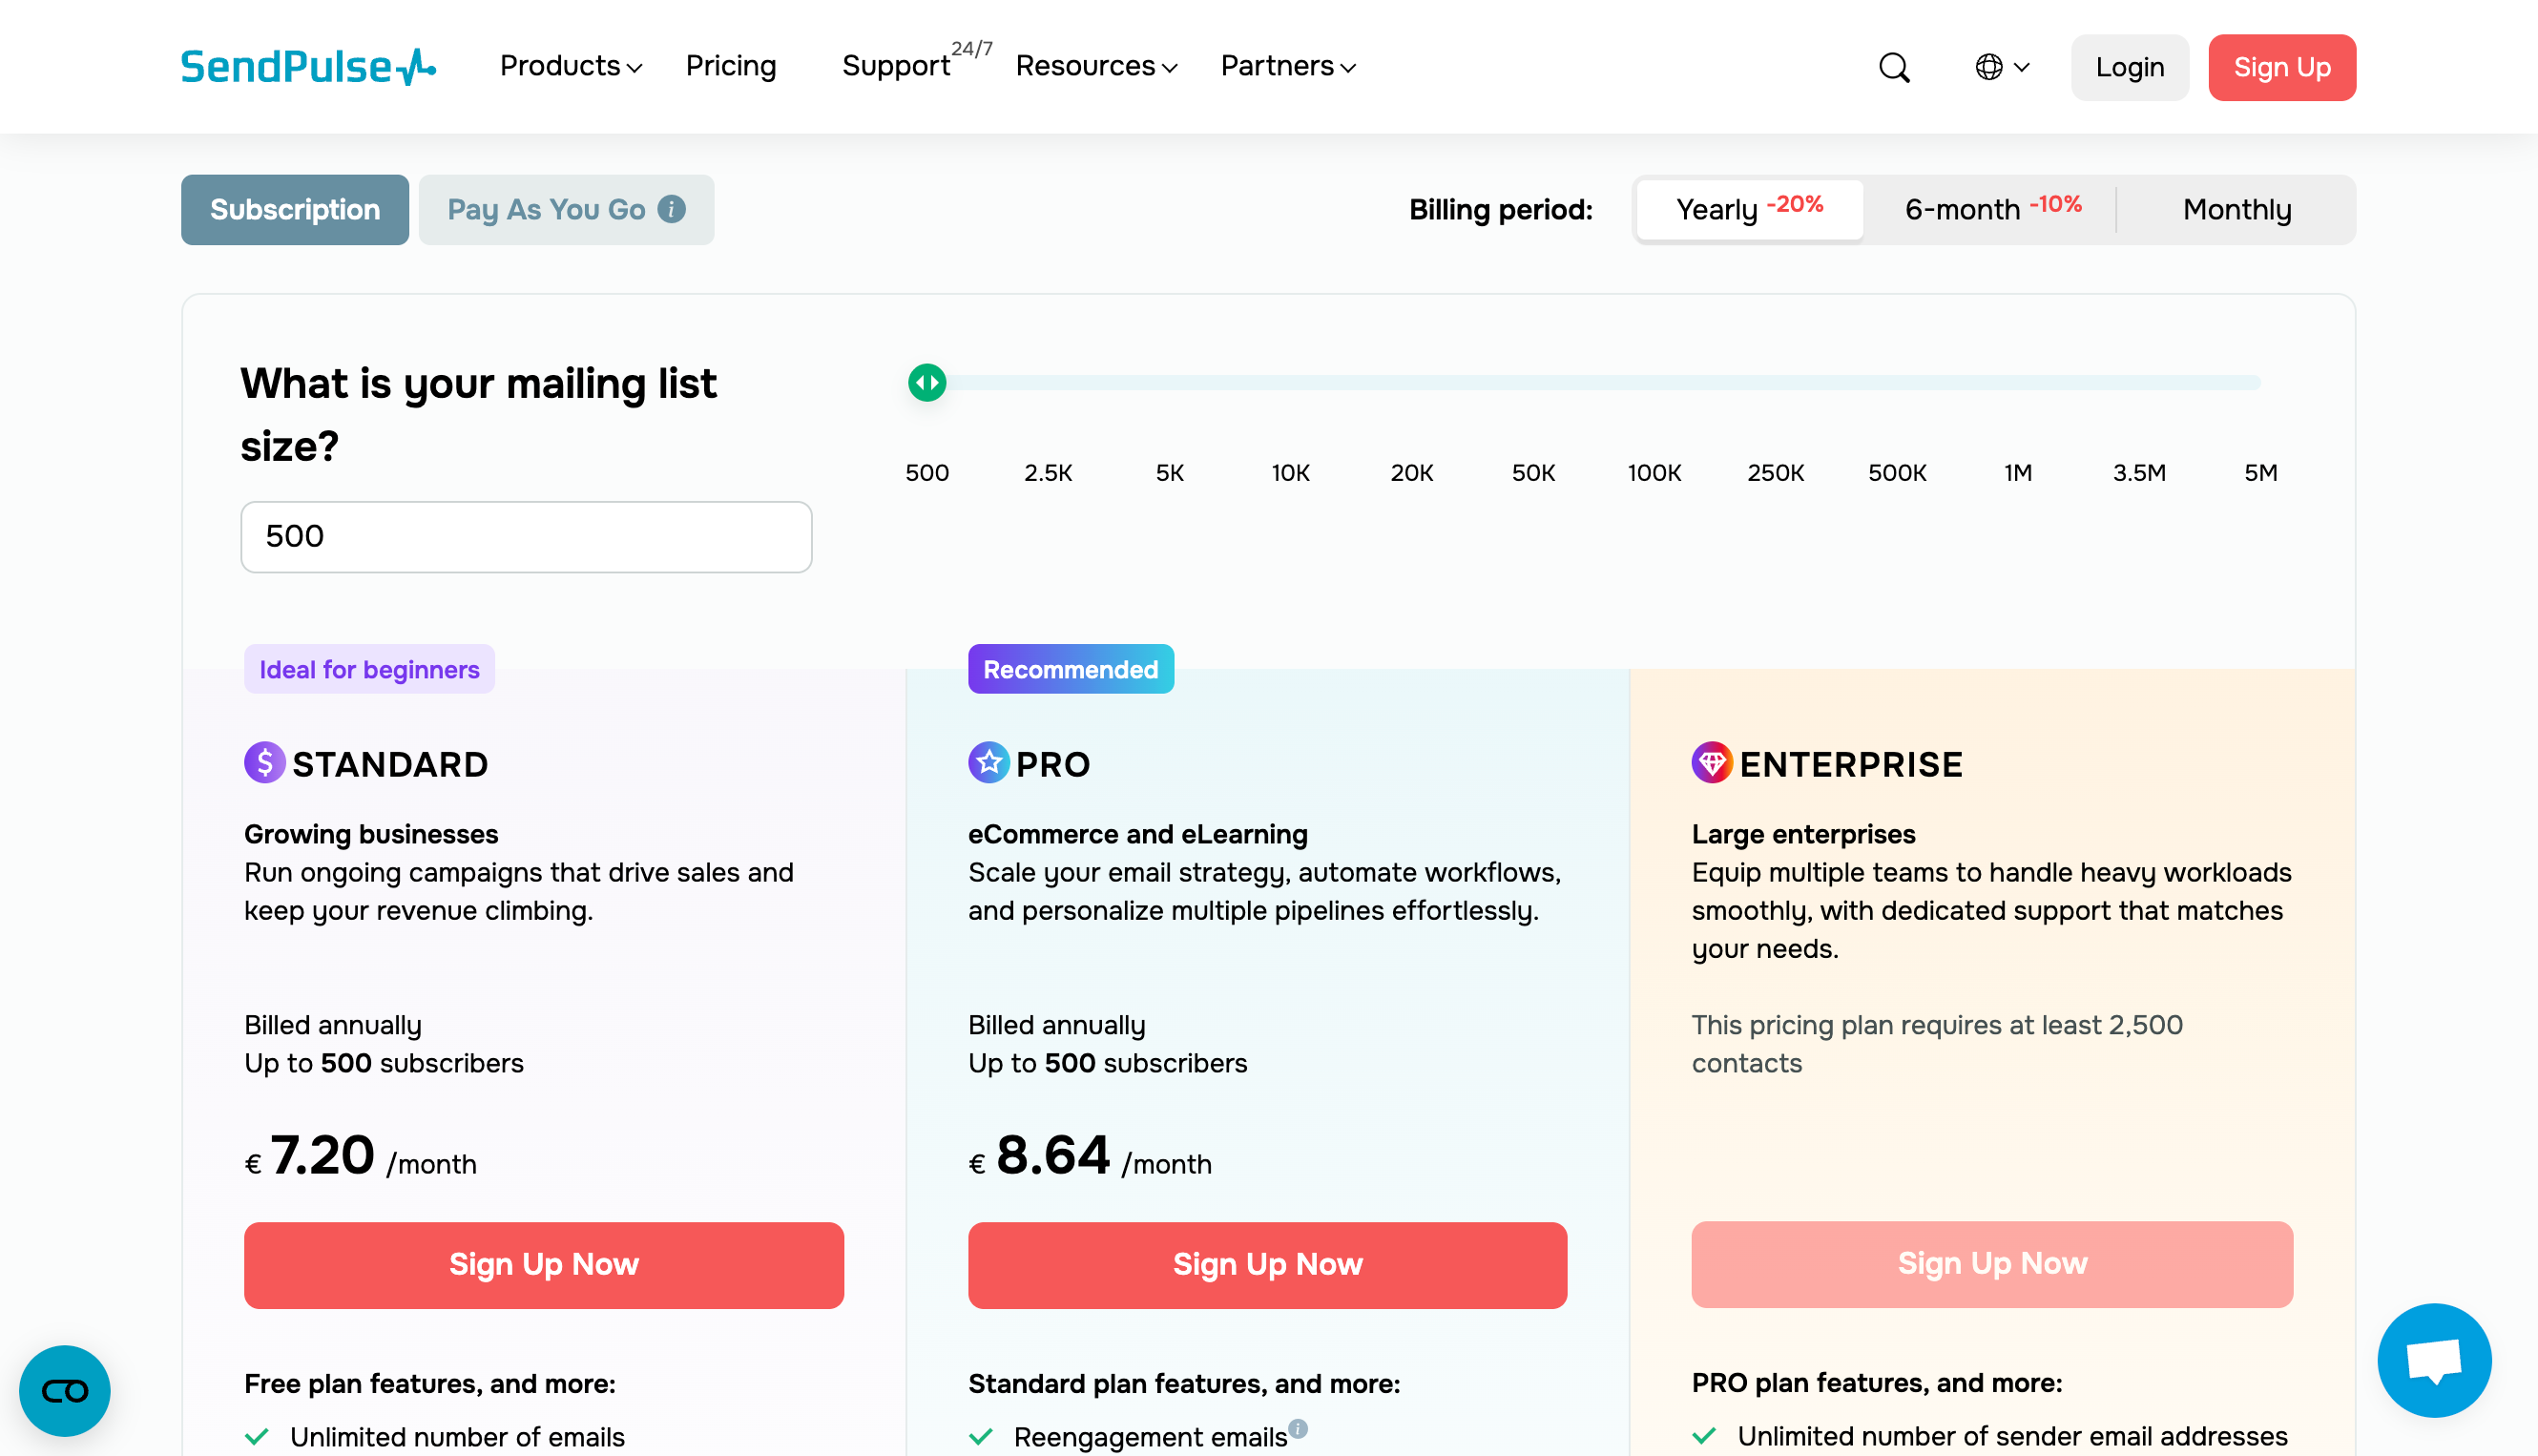The image size is (2538, 1456).
Task: Select 6-month billing period
Action: [x=1992, y=209]
